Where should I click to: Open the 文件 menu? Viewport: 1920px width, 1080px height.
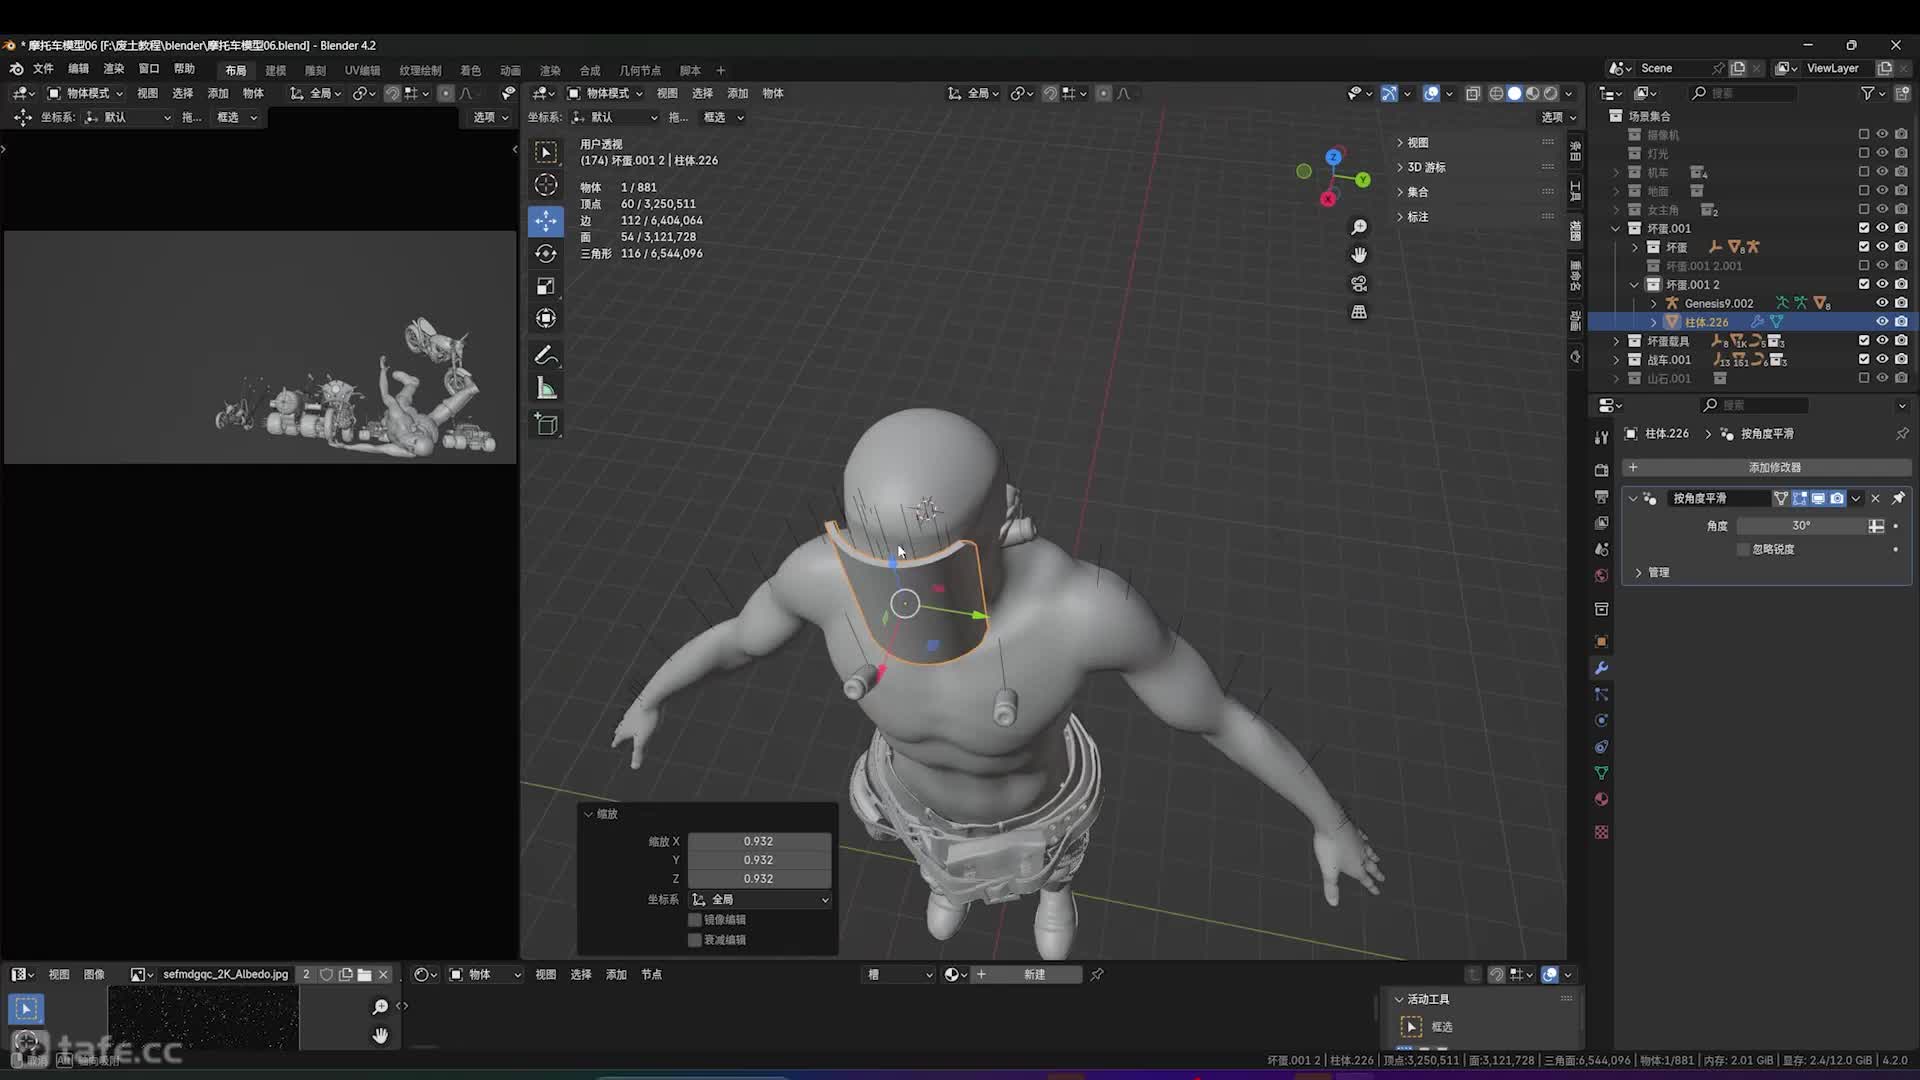point(43,69)
